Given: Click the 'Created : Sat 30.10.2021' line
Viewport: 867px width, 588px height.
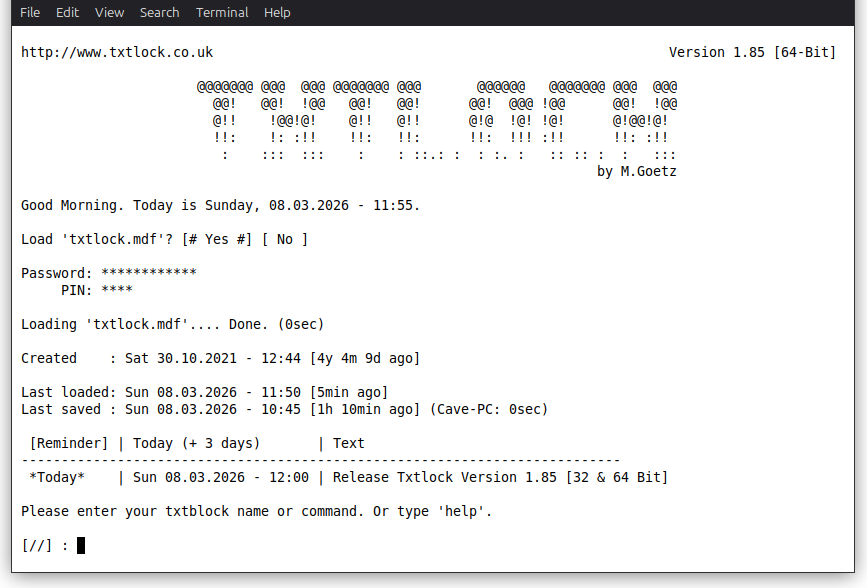Looking at the screenshot, I should [221, 358].
